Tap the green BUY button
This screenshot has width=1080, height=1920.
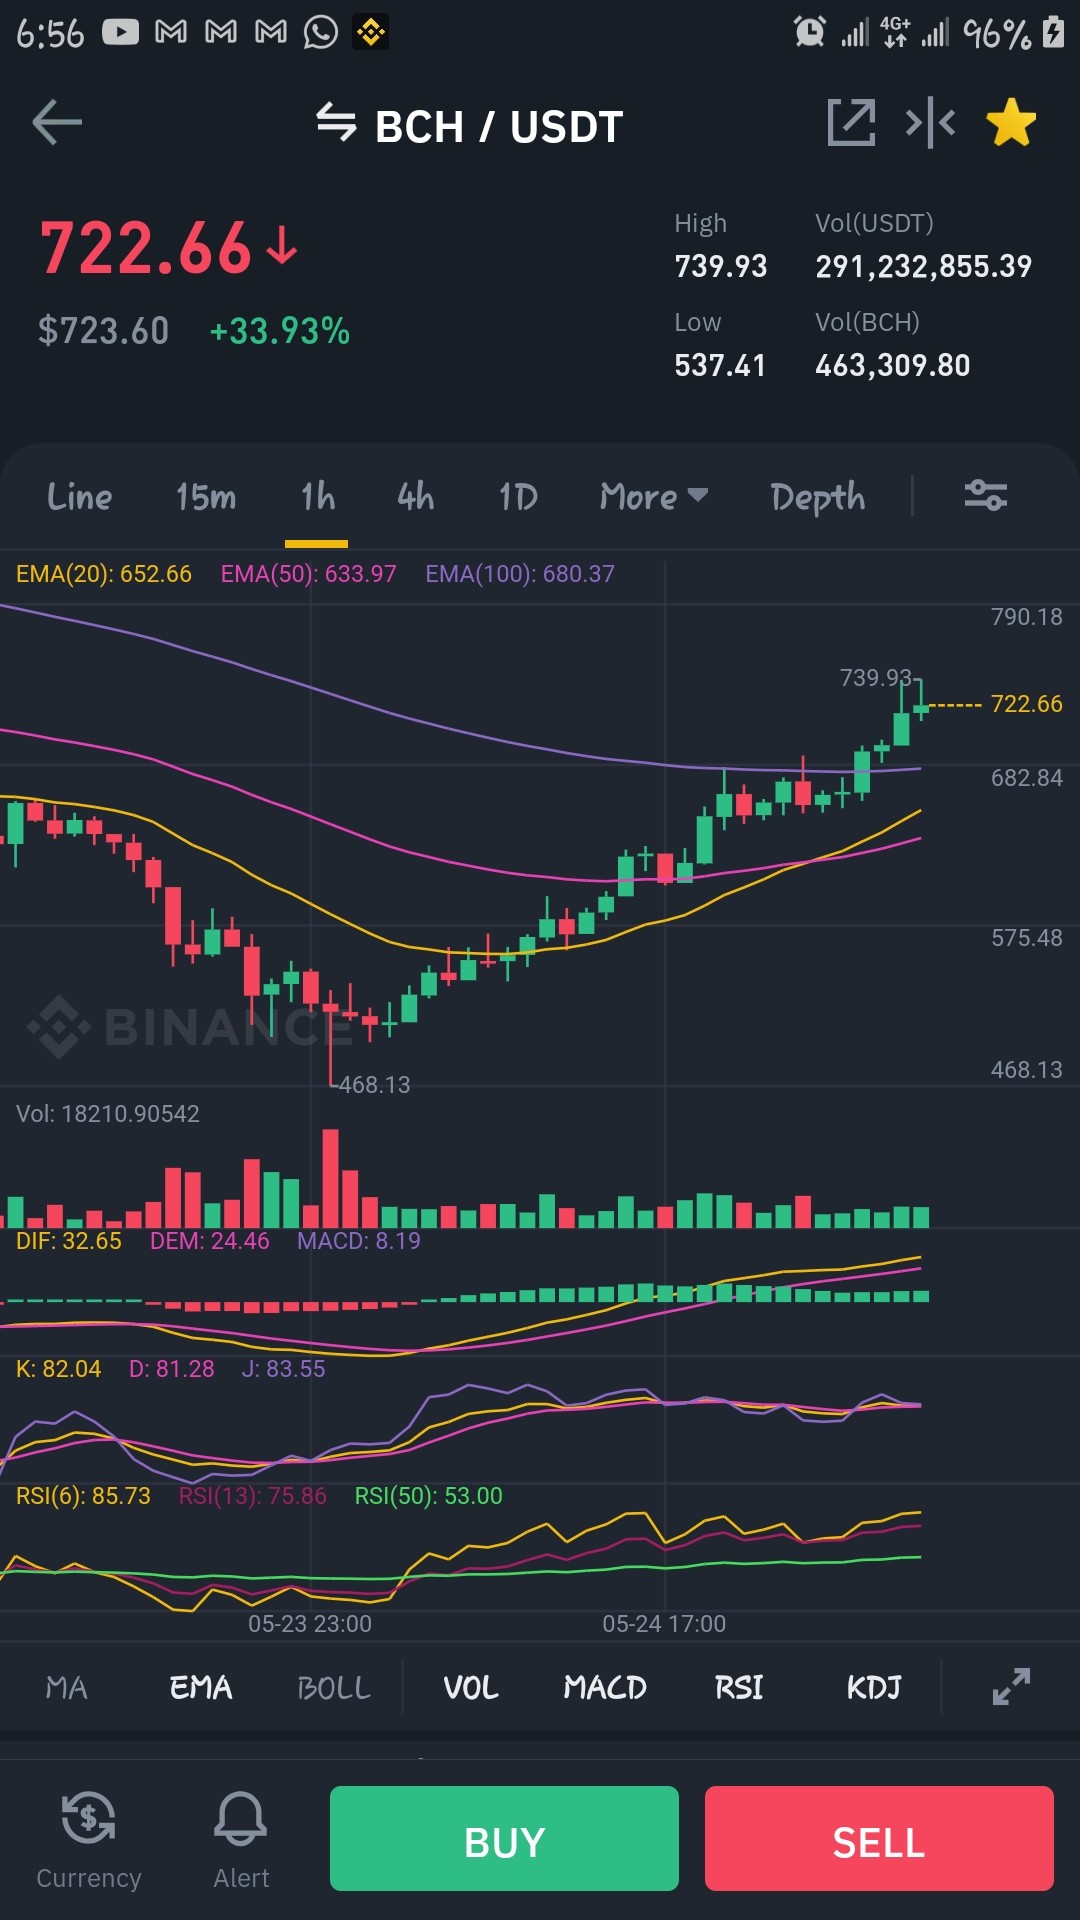(x=504, y=1838)
